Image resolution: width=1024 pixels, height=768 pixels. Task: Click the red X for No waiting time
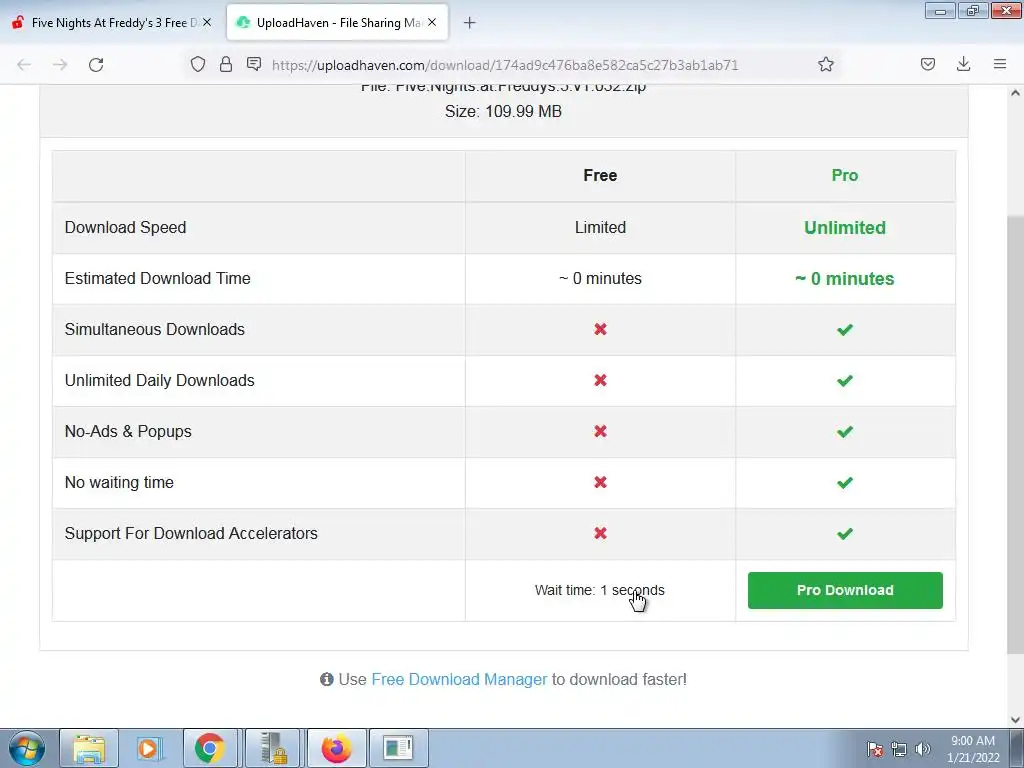tap(600, 482)
